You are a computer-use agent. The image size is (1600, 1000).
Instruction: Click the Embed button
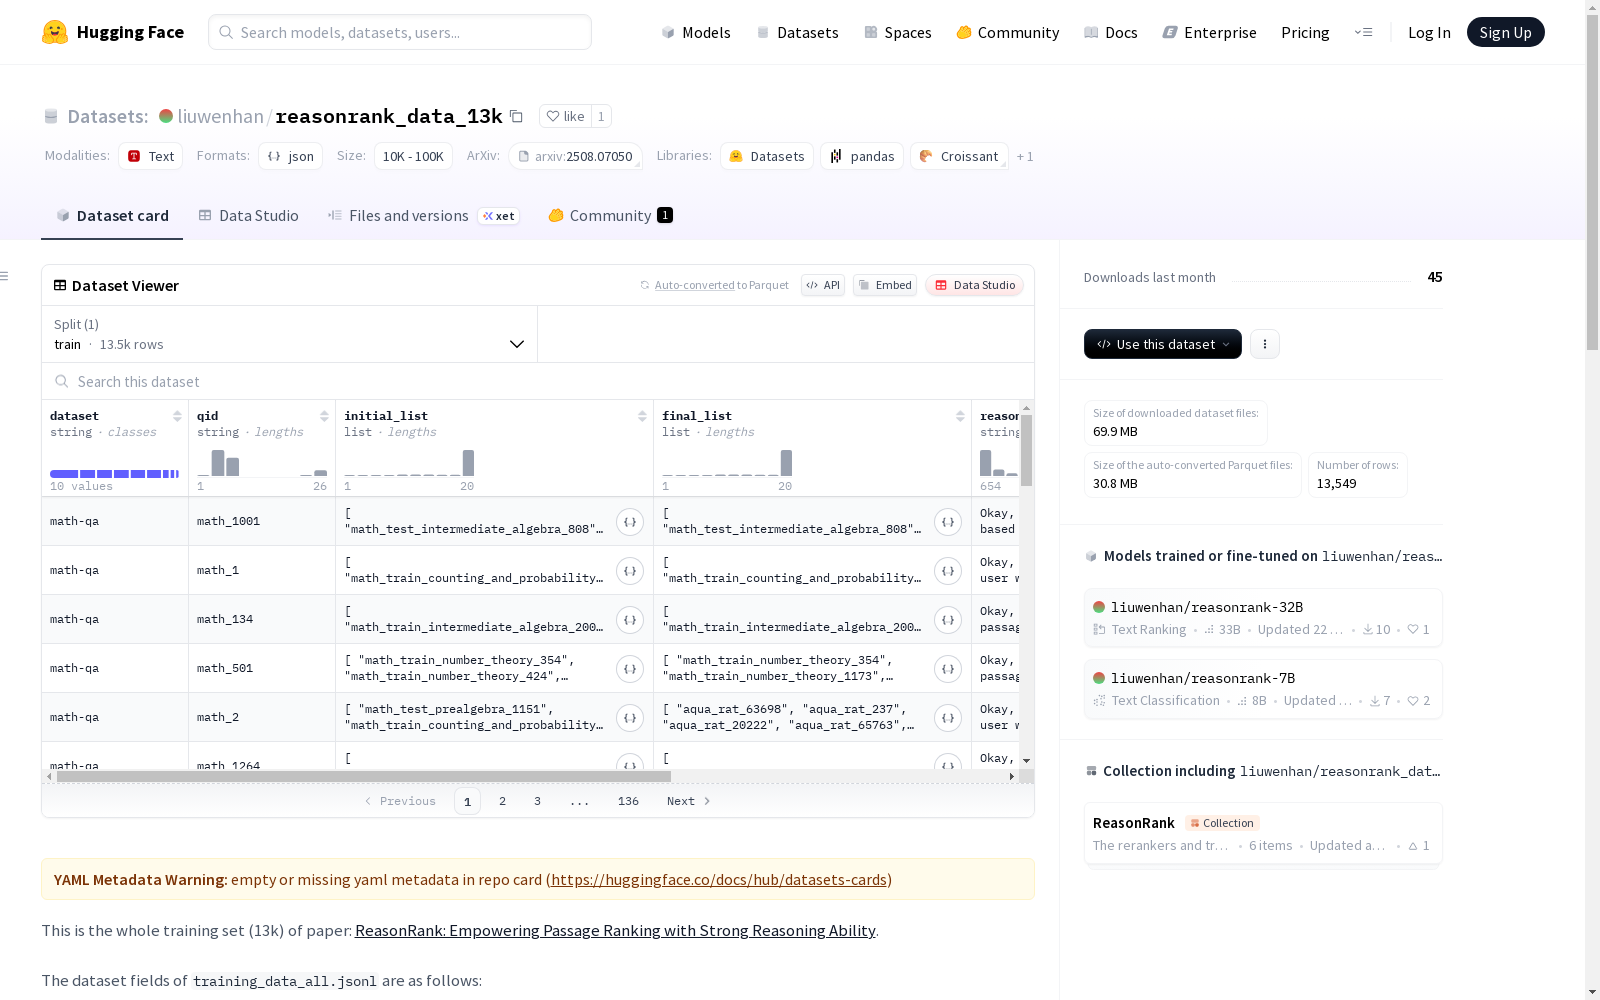click(x=885, y=285)
